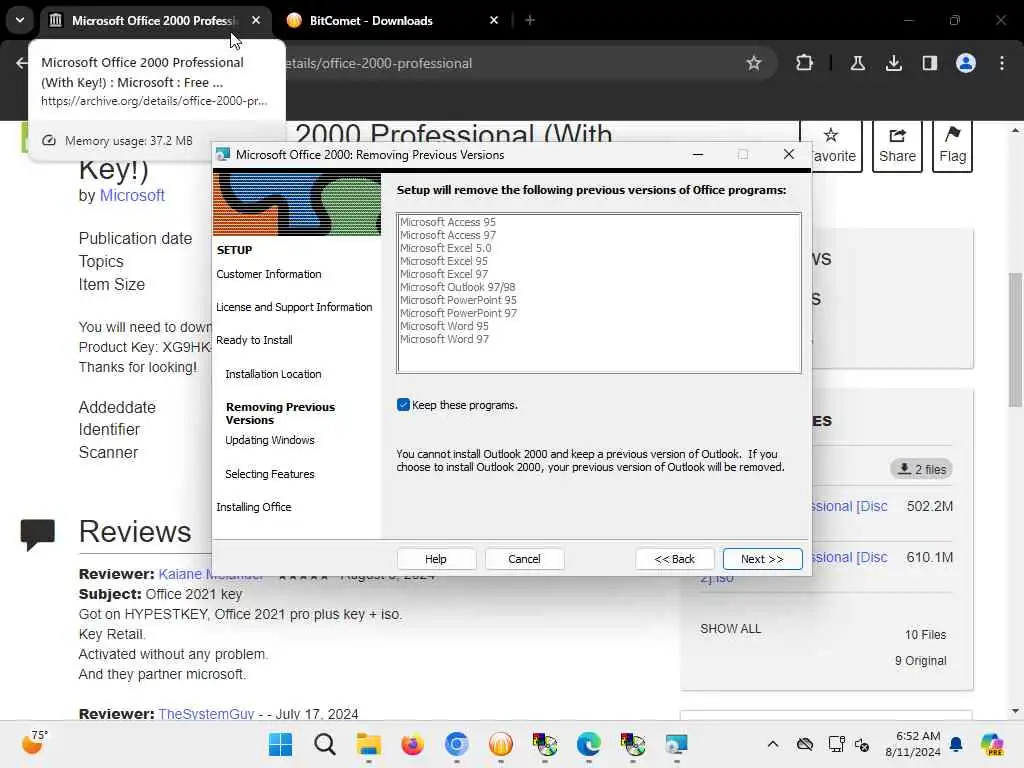Viewport: 1024px width, 768px height.
Task: Close the Microsoft Office 2000 tab
Action: pos(256,21)
